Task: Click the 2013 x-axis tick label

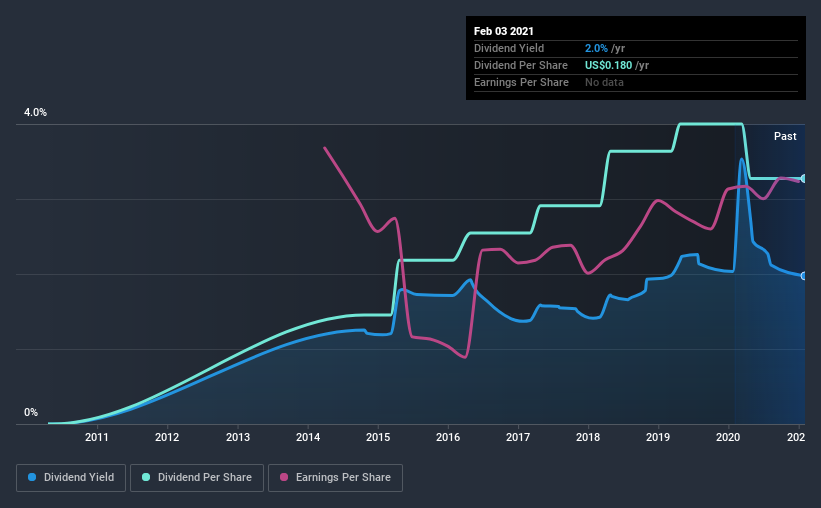Action: [x=238, y=437]
